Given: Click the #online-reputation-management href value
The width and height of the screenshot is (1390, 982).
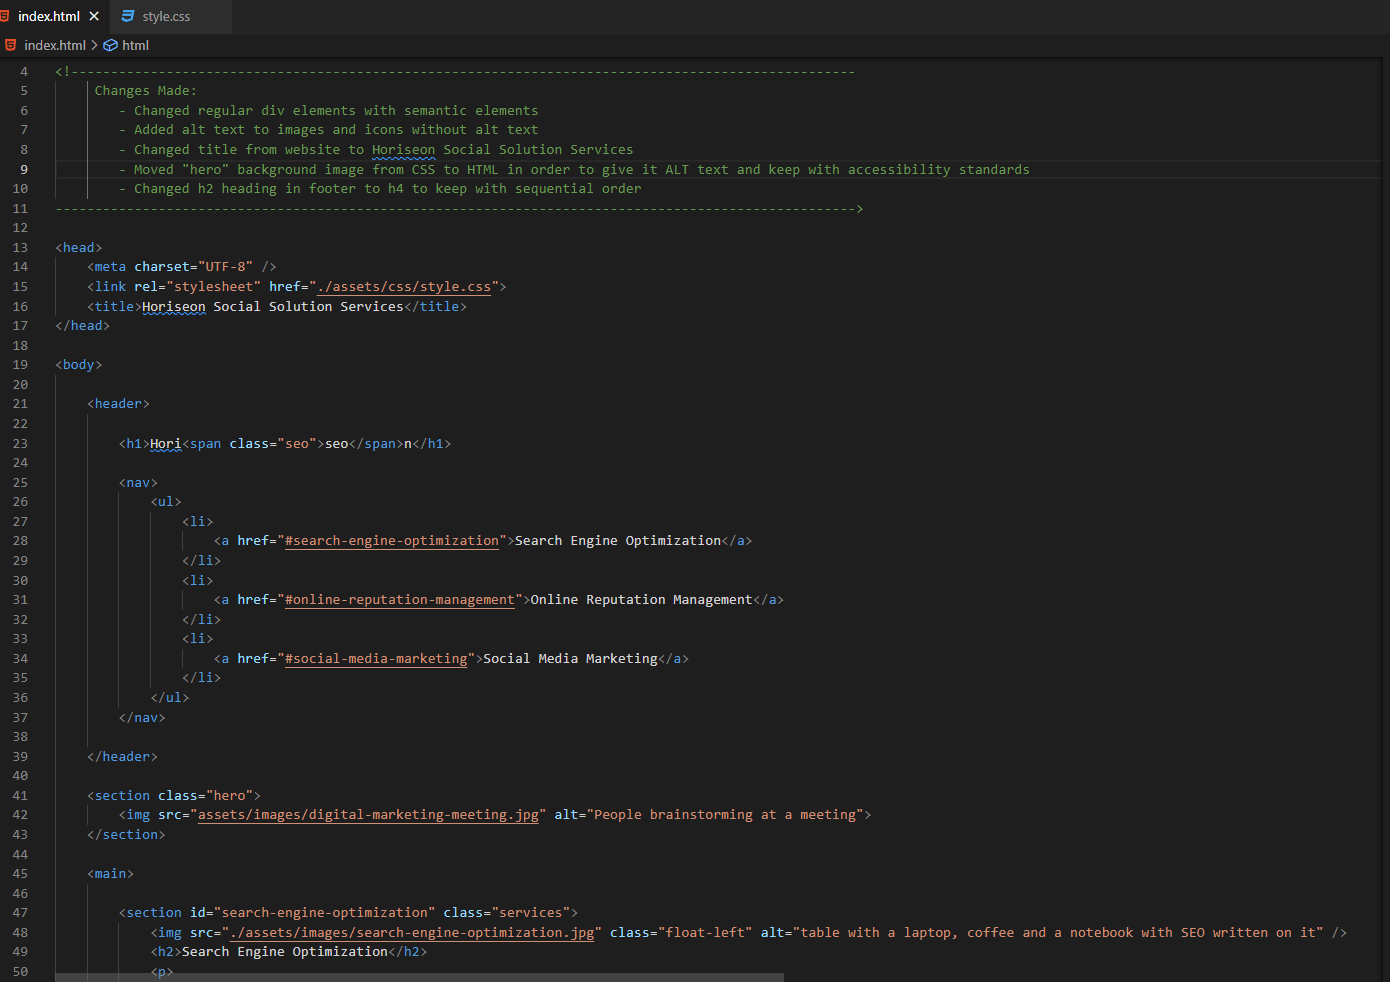Looking at the screenshot, I should [399, 599].
